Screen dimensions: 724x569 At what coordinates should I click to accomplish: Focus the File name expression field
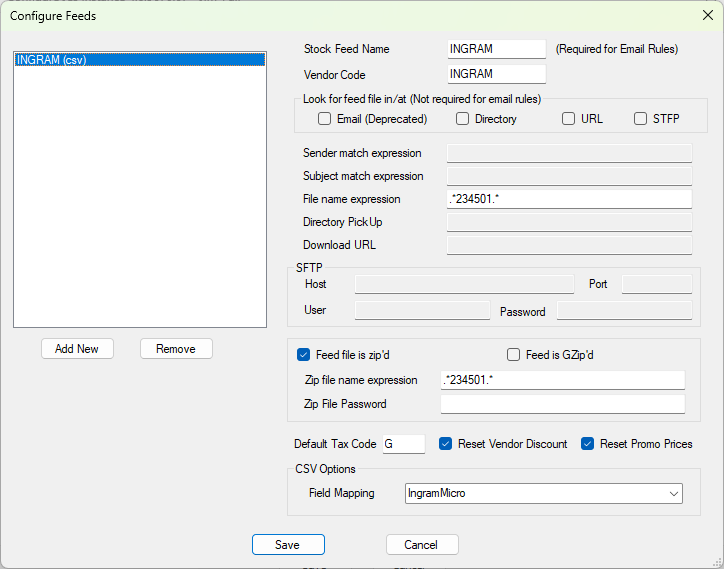coord(569,199)
